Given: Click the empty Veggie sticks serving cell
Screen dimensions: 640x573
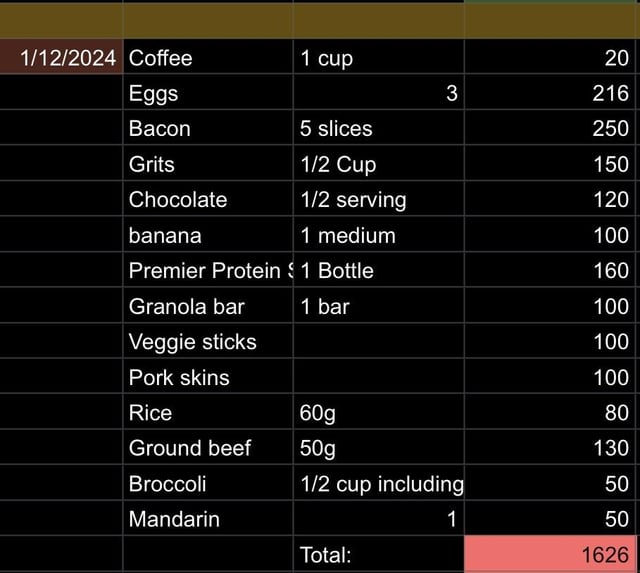Looking at the screenshot, I should coord(379,341).
